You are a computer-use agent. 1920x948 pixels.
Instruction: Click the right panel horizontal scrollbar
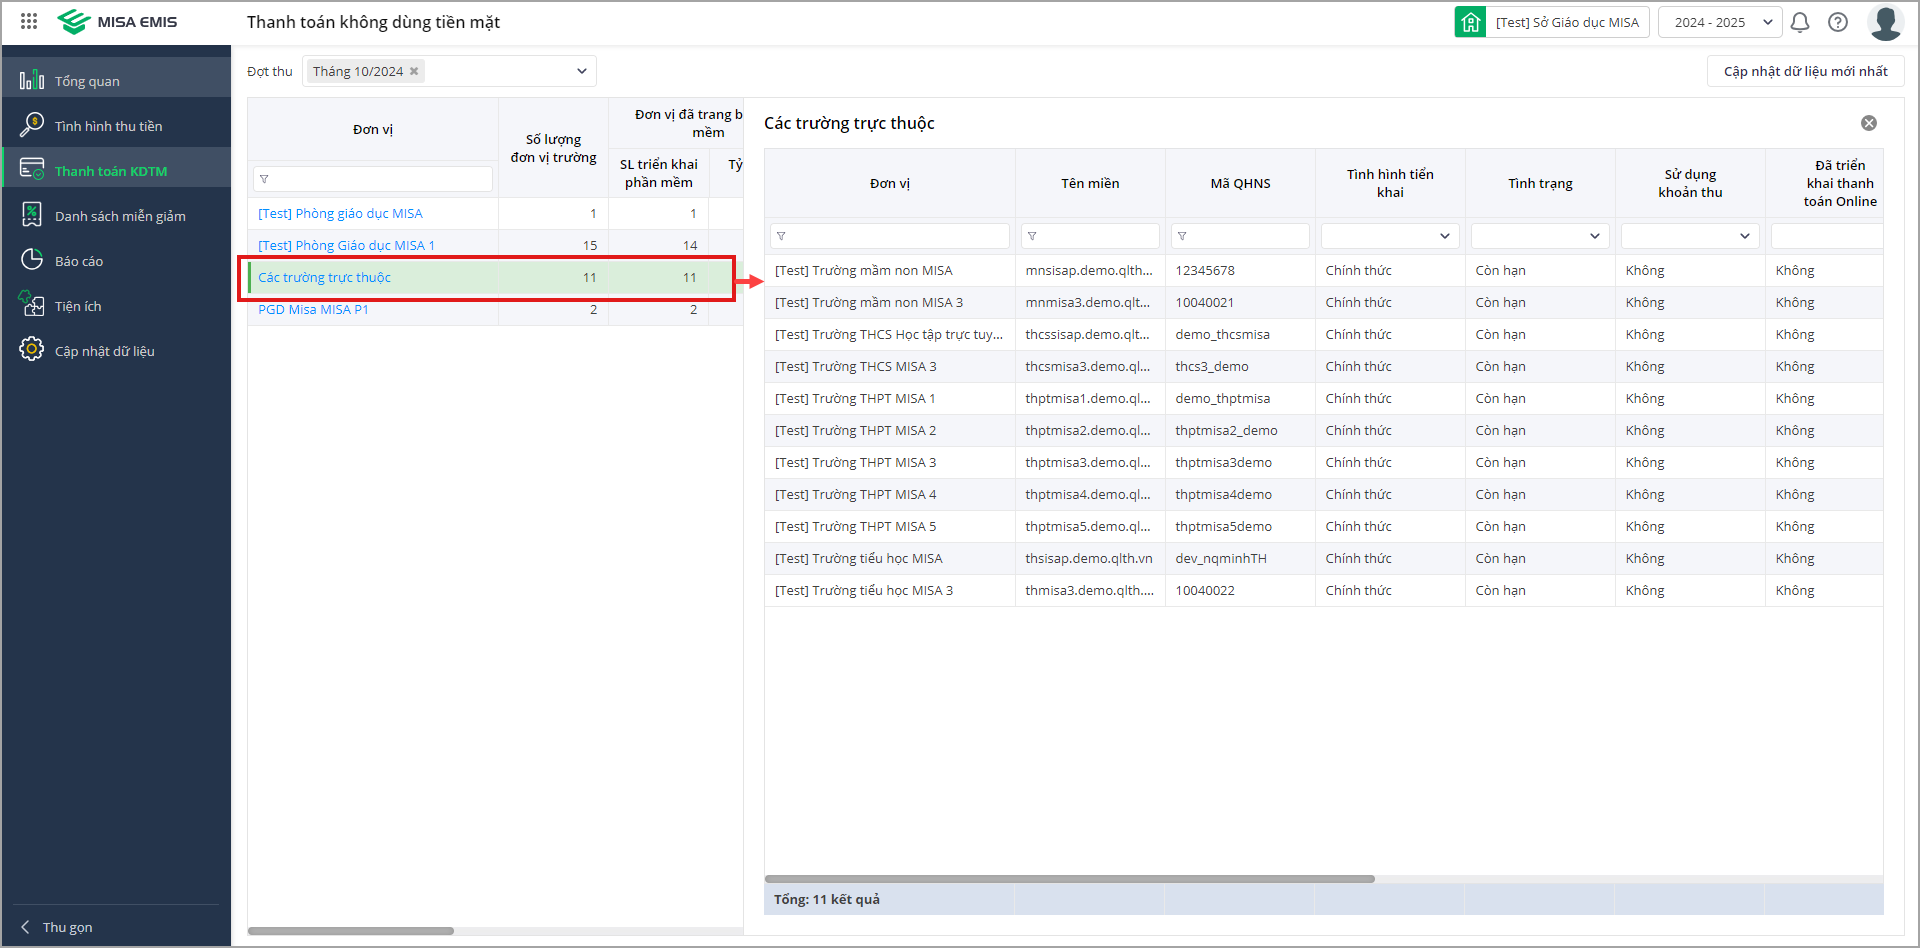pyautogui.click(x=1070, y=879)
